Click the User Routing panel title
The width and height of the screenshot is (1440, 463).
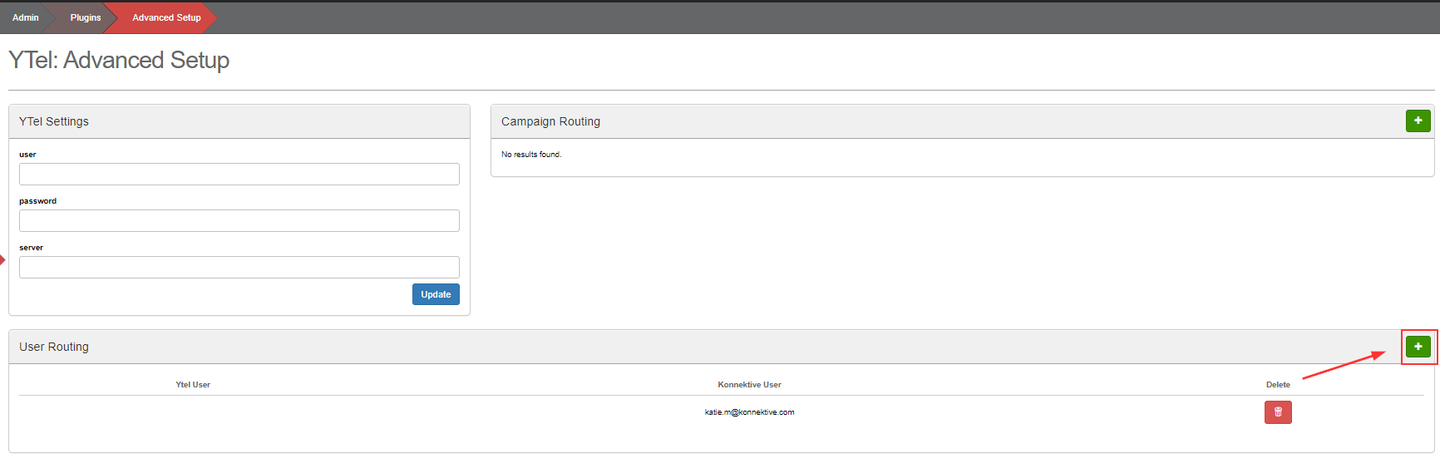point(54,346)
